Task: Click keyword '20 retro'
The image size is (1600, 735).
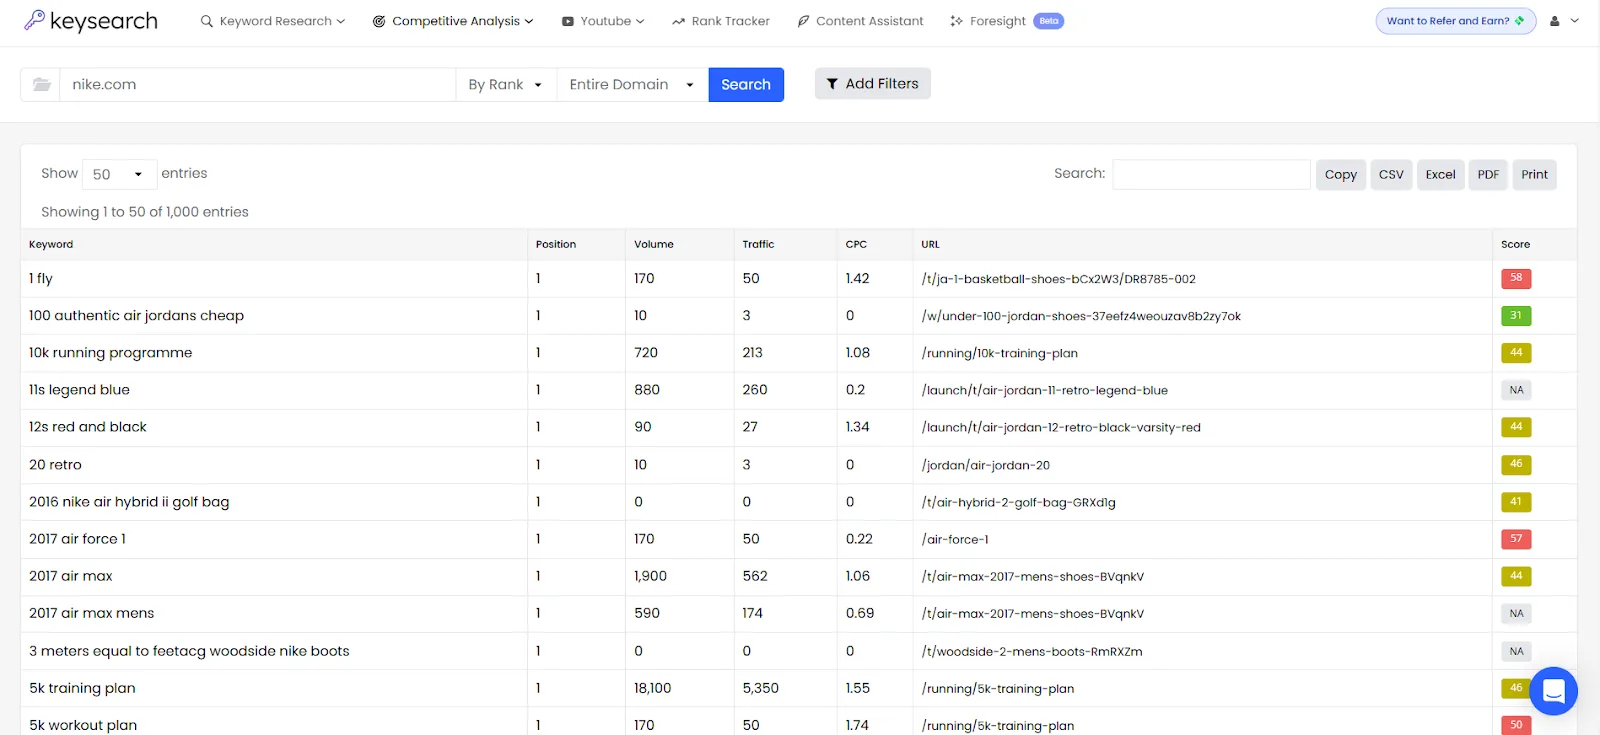Action: (56, 465)
